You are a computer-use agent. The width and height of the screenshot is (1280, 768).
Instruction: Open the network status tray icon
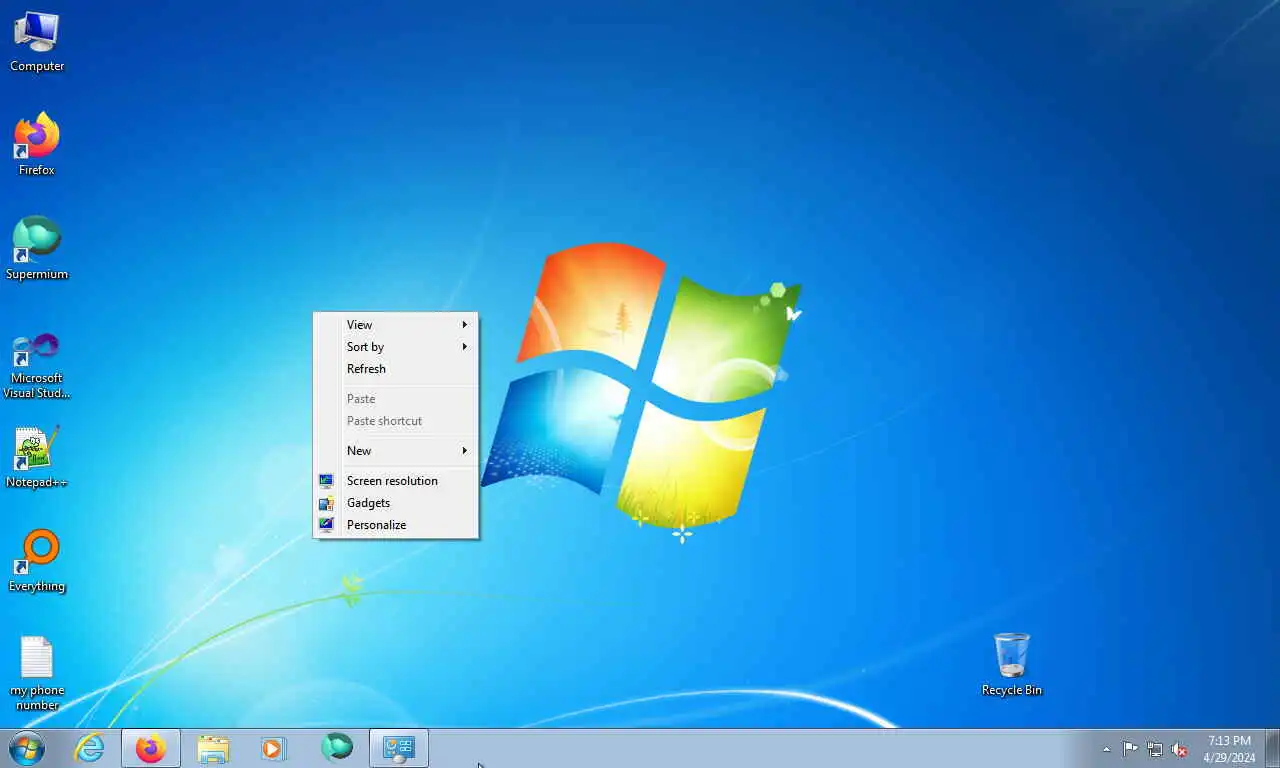1155,749
